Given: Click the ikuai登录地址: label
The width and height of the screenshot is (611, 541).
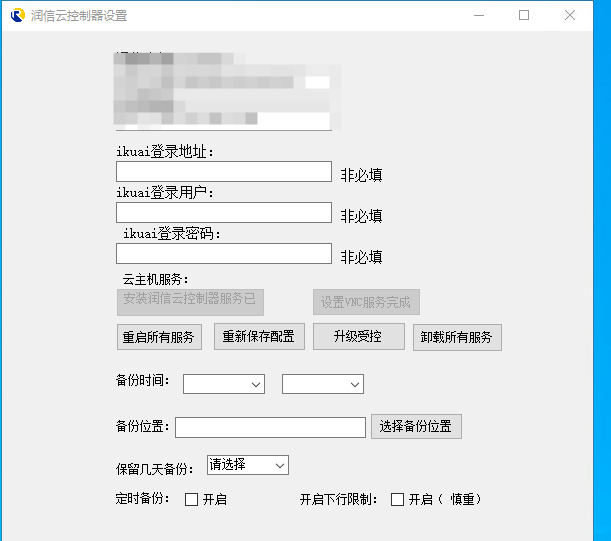Looking at the screenshot, I should point(165,151).
